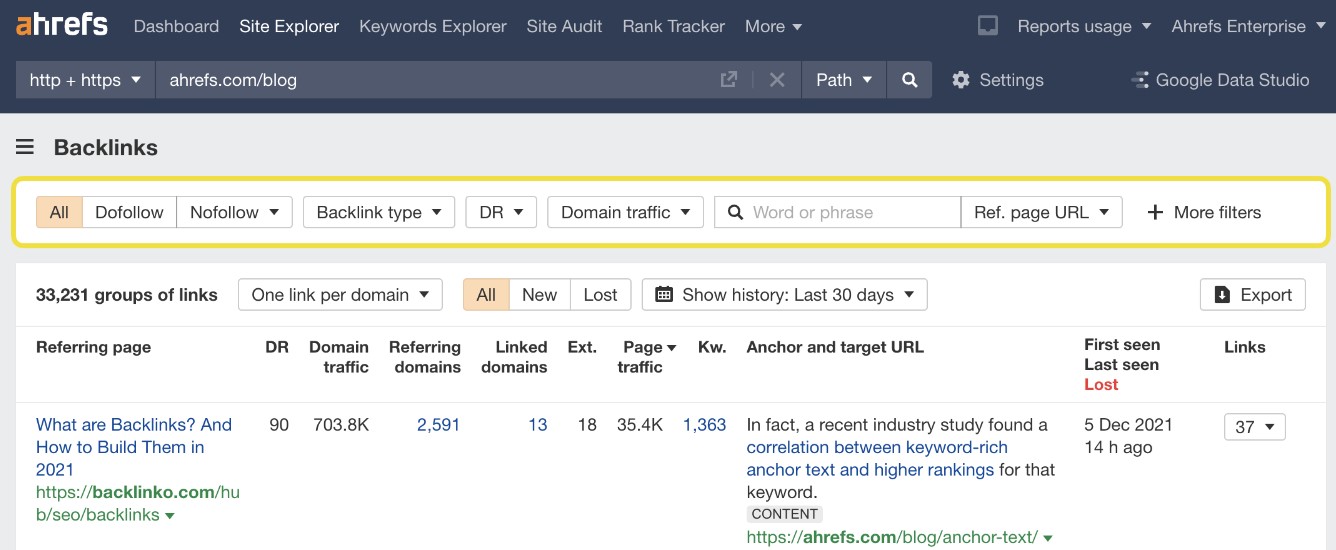Screen dimensions: 1336x550
Task: Expand the http + https protocol dropdown
Action: (85, 80)
